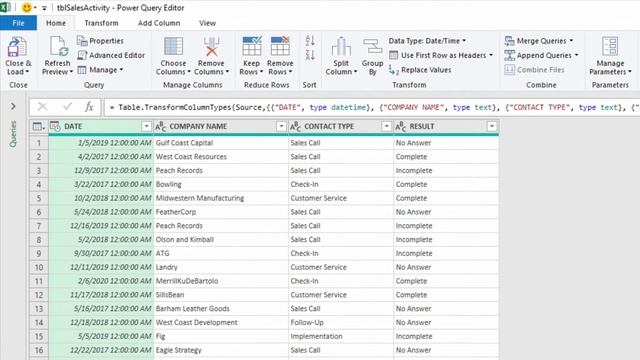The height and width of the screenshot is (360, 640).
Task: Click the table corner menu icon
Action: (38, 127)
